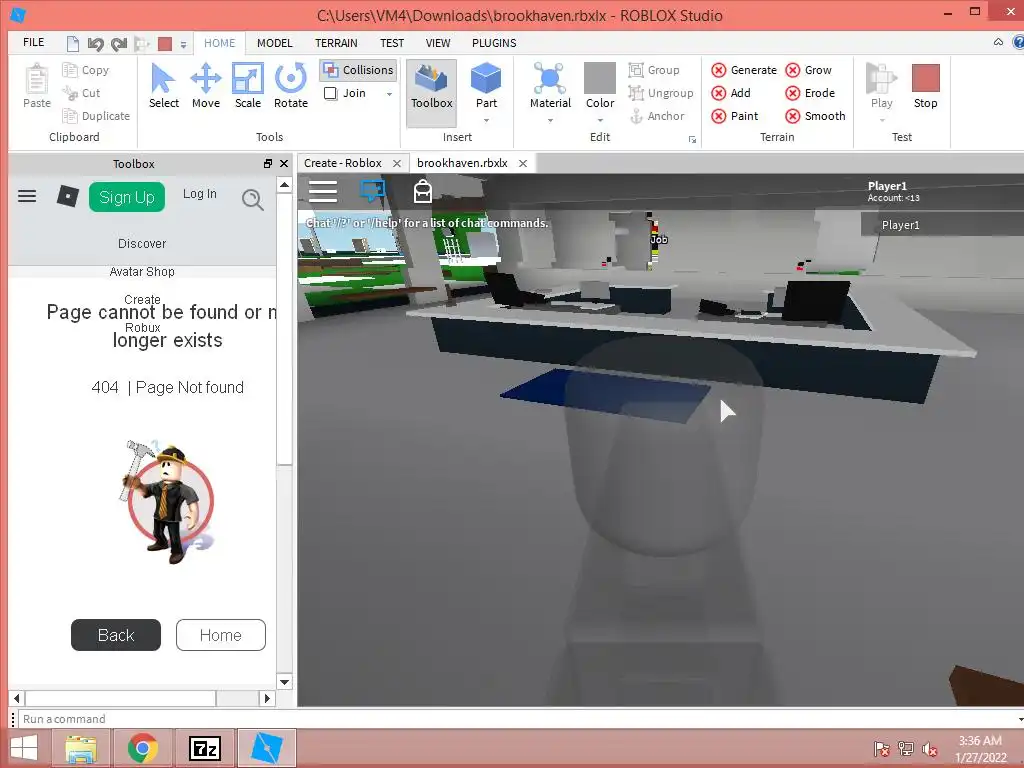Viewport: 1024px width, 768px height.
Task: Click the Cut command
Action: (x=81, y=93)
